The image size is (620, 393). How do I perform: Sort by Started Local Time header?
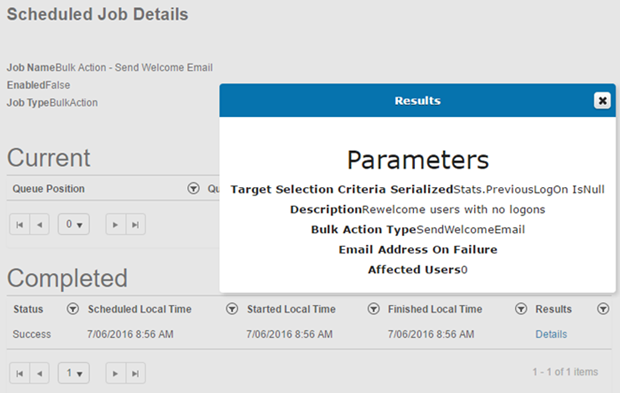(x=291, y=309)
